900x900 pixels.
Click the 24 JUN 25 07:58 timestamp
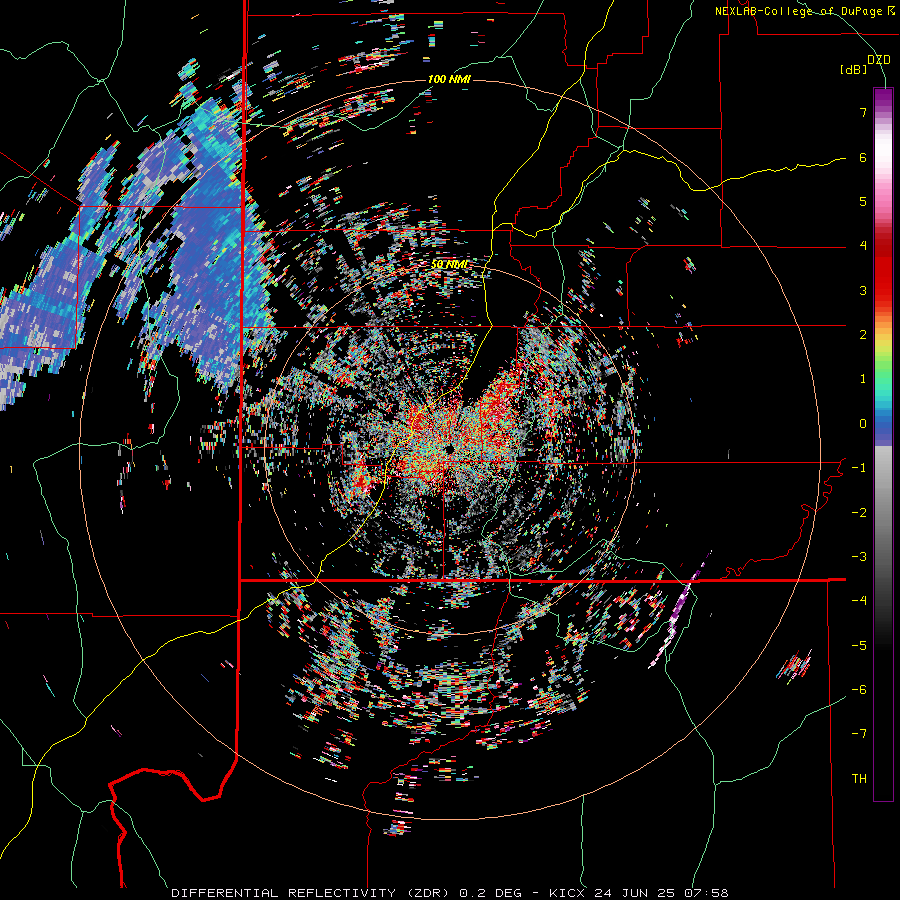click(x=660, y=893)
